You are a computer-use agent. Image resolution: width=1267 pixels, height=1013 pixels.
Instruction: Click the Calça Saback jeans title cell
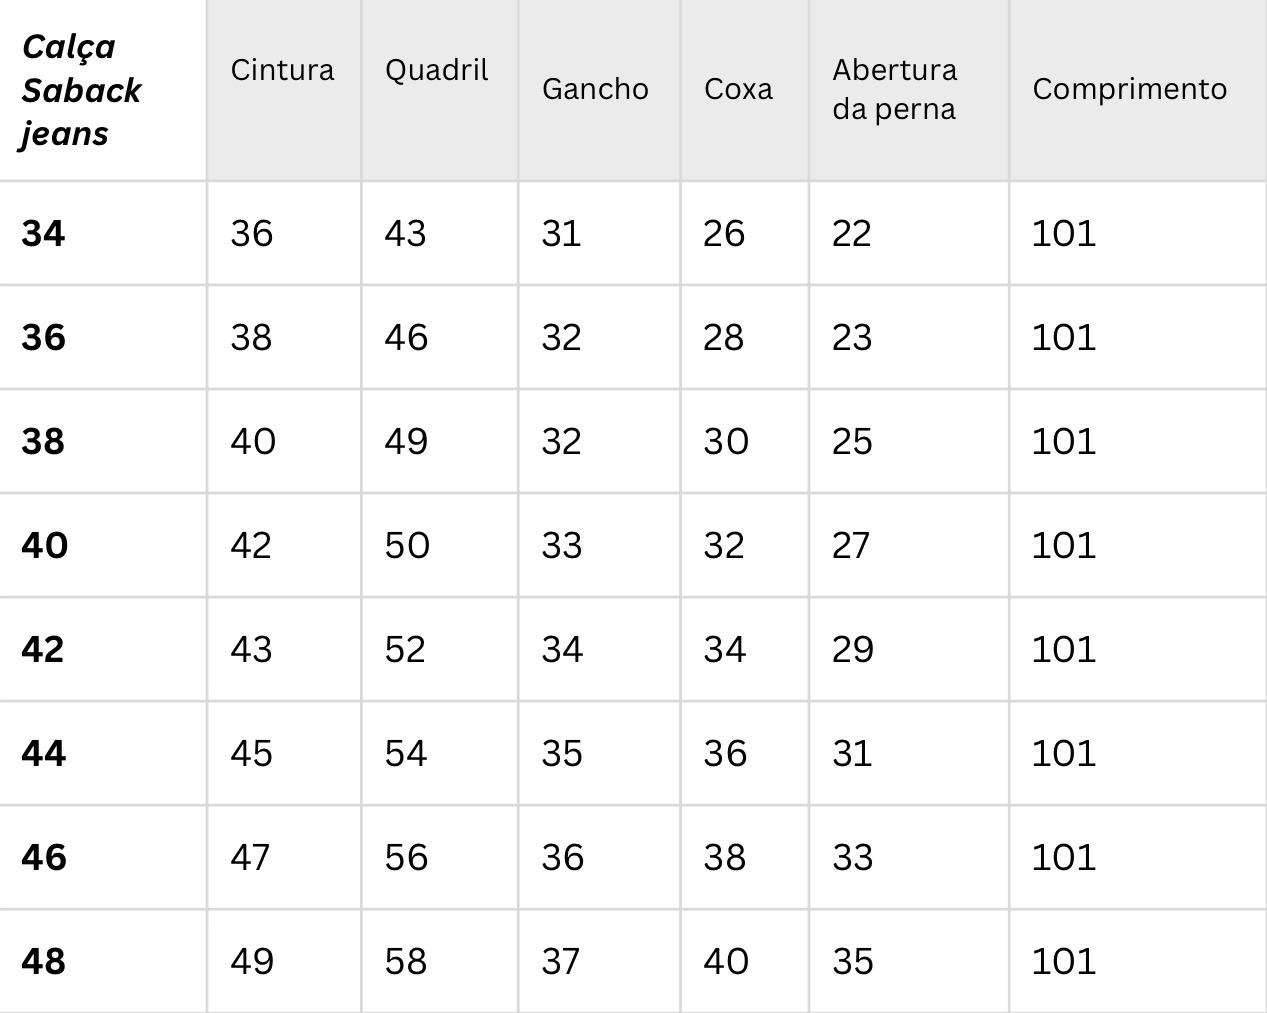[x=81, y=90]
